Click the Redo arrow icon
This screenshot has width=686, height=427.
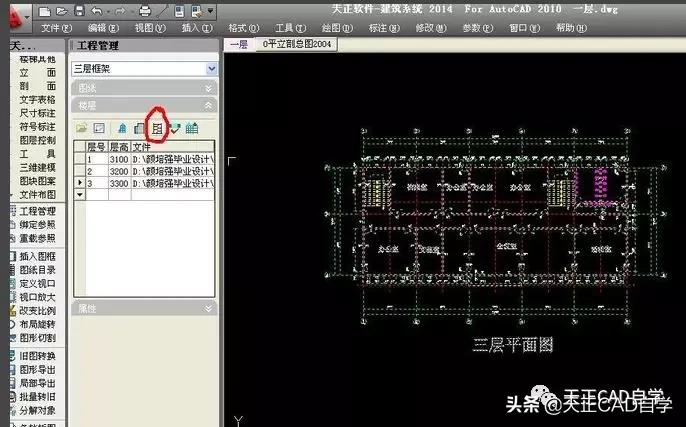(120, 11)
